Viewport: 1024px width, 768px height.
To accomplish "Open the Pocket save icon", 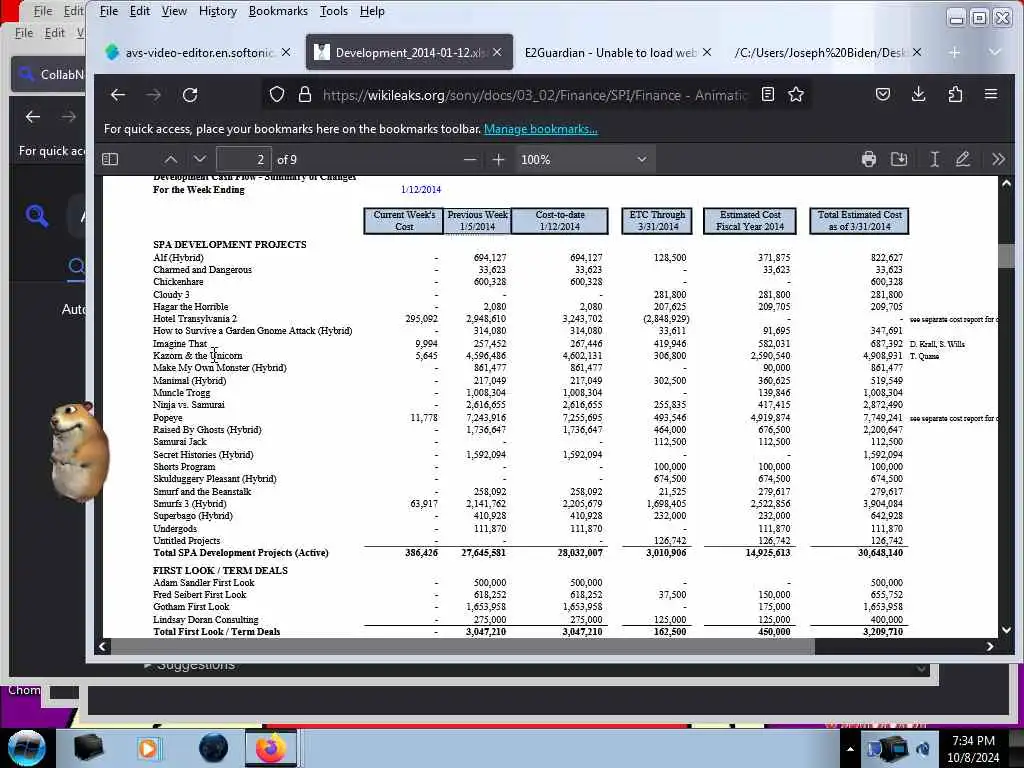I will point(883,95).
